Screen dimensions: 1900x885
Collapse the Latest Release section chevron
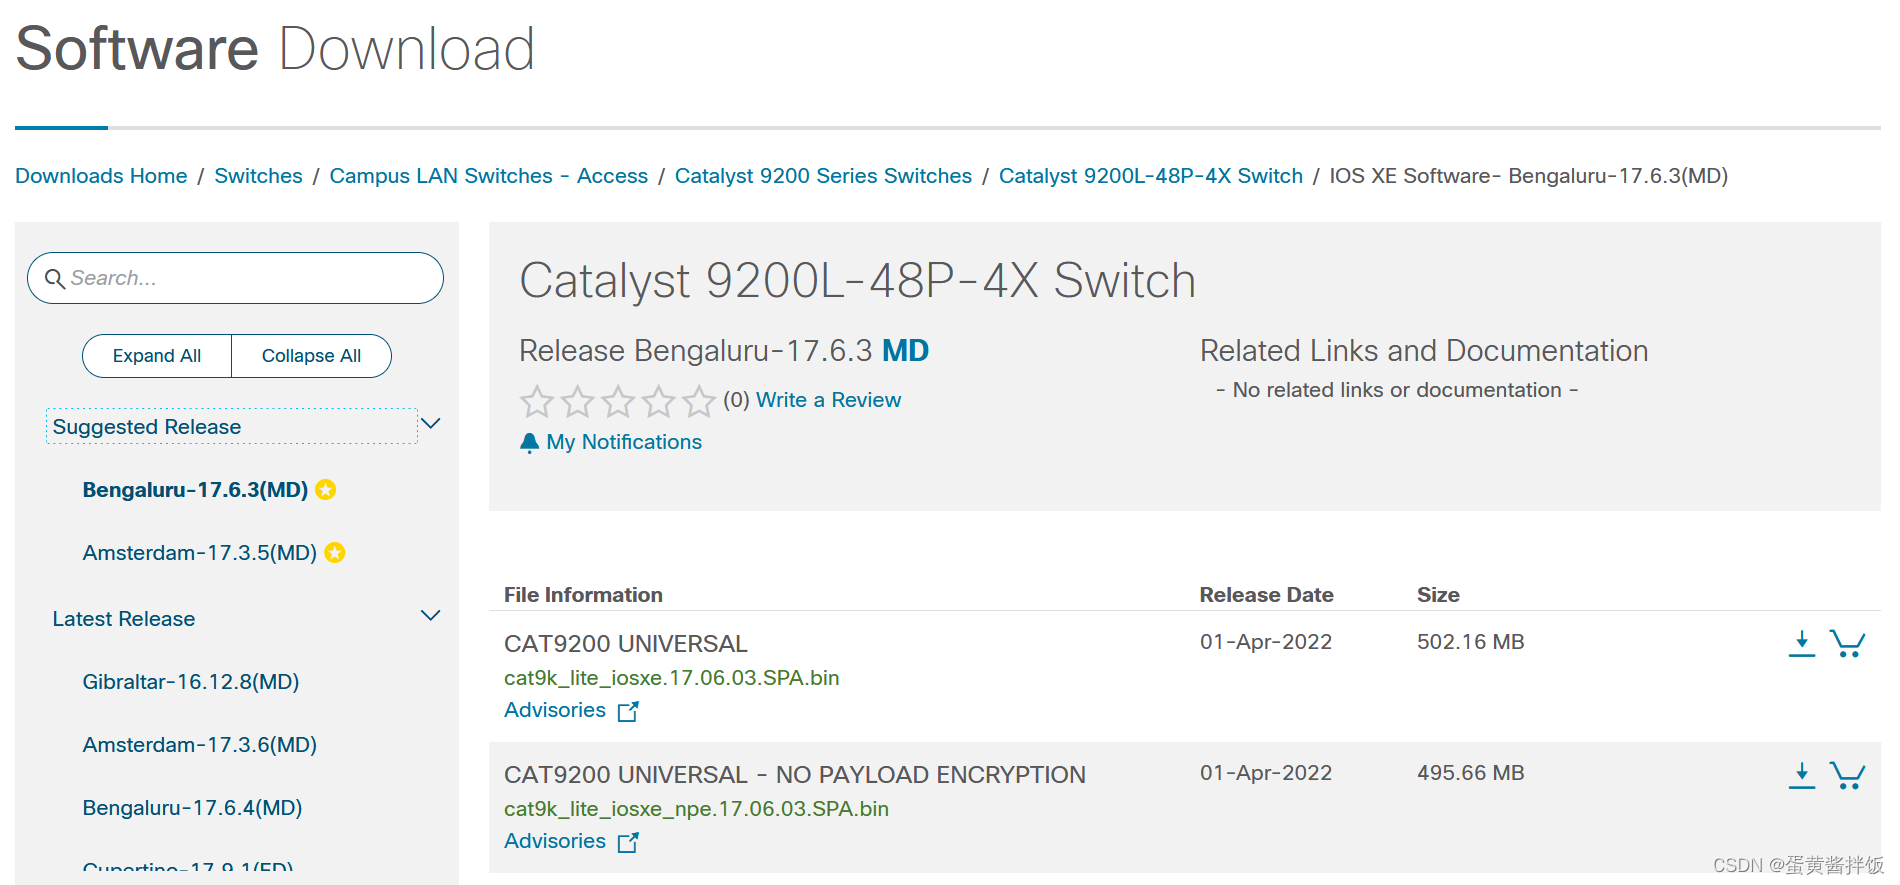tap(431, 616)
